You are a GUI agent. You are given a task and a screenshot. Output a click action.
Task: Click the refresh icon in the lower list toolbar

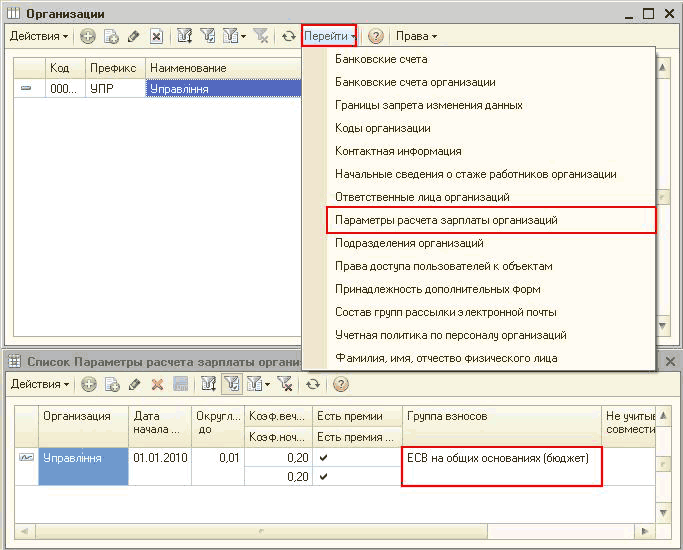(313, 384)
